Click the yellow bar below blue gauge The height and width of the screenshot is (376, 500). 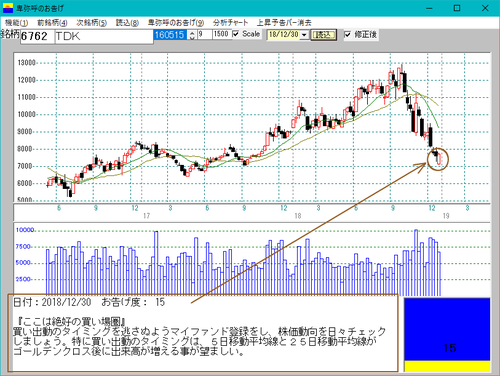pyautogui.click(x=447, y=366)
